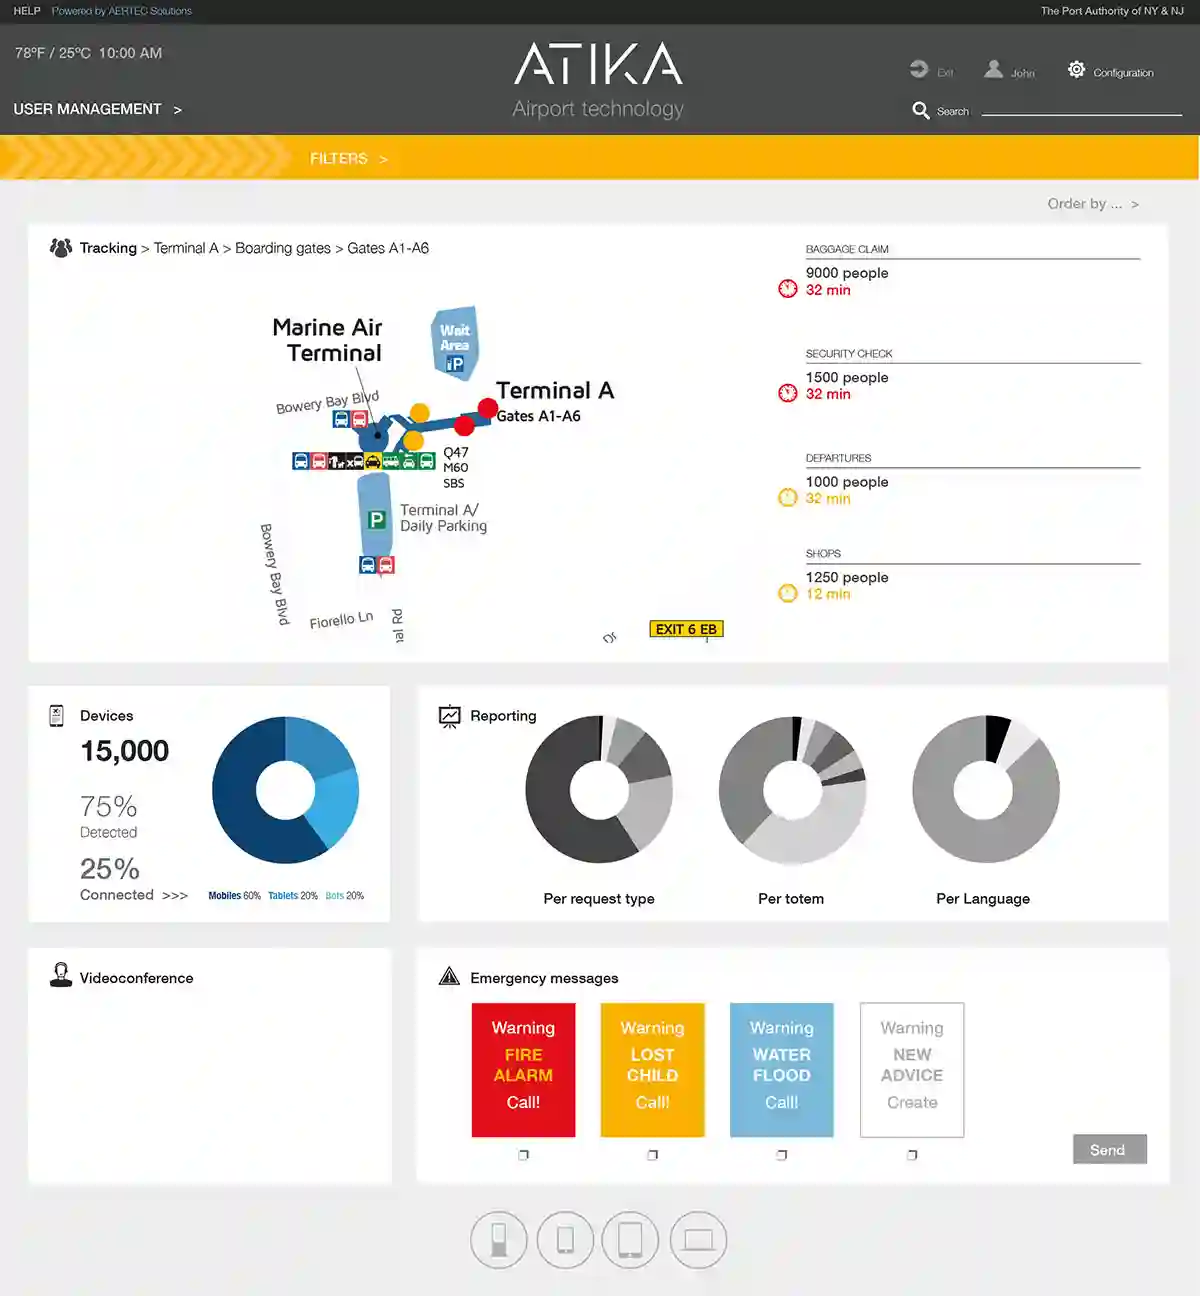Expand Connected devices details arrows
Image resolution: width=1200 pixels, height=1296 pixels.
[175, 896]
